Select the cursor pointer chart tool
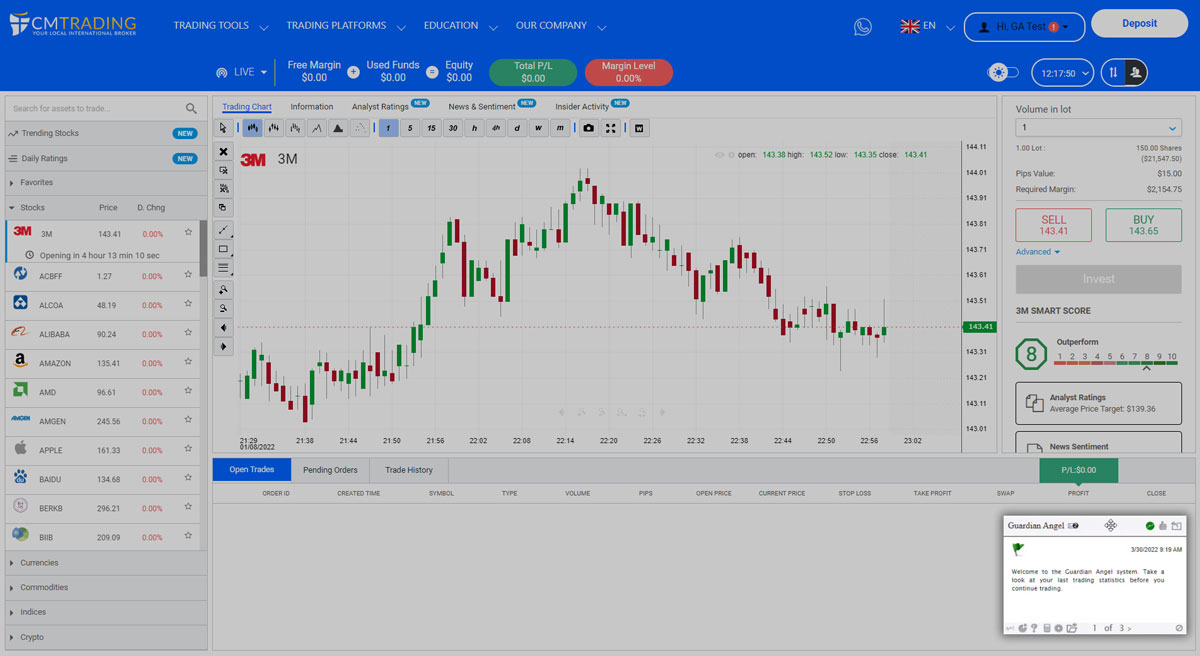1200x656 pixels. (224, 128)
